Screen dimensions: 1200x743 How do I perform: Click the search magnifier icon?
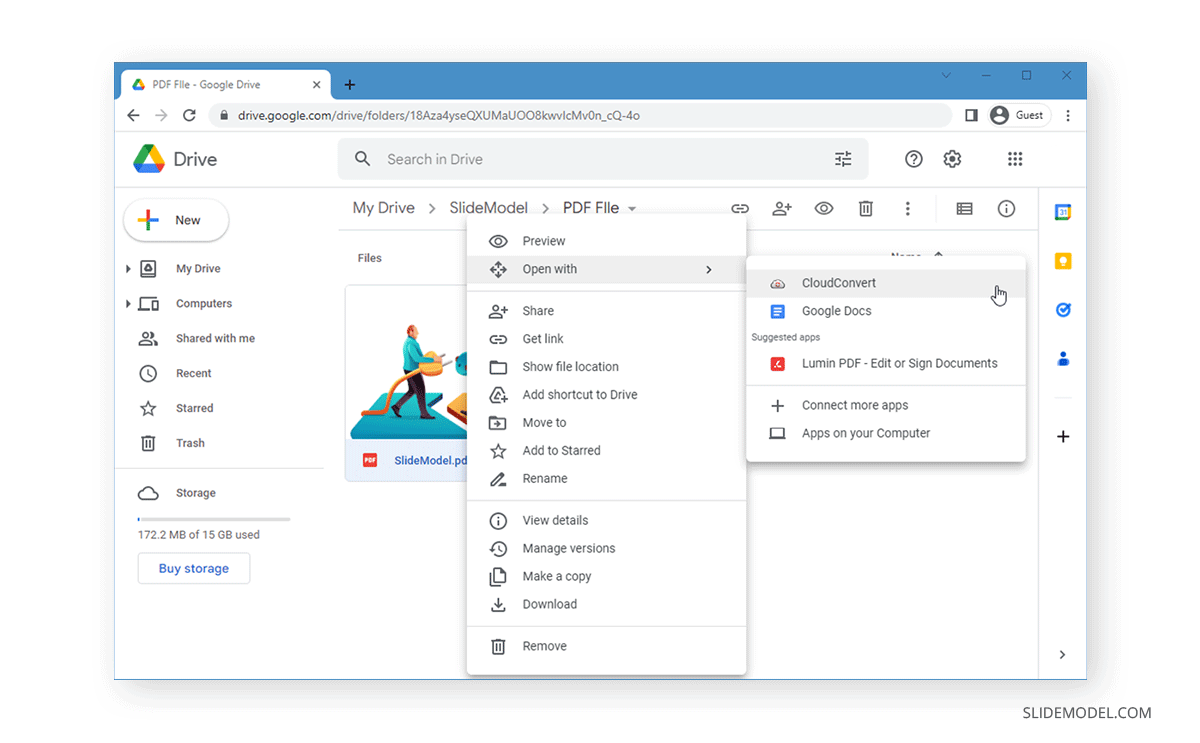tap(363, 159)
